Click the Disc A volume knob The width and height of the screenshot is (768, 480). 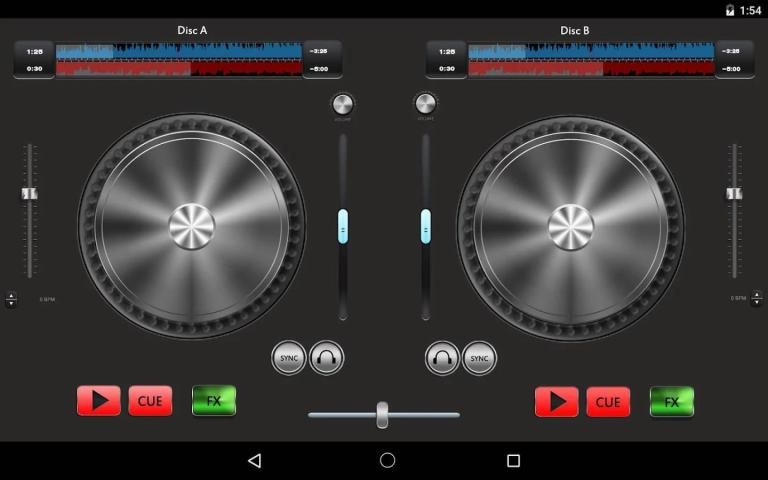coord(342,104)
